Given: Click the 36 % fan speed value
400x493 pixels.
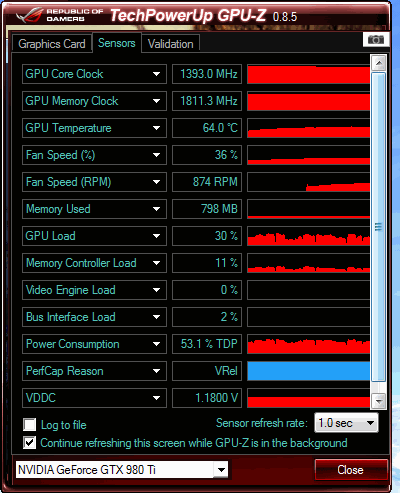Looking at the screenshot, I should (x=207, y=155).
